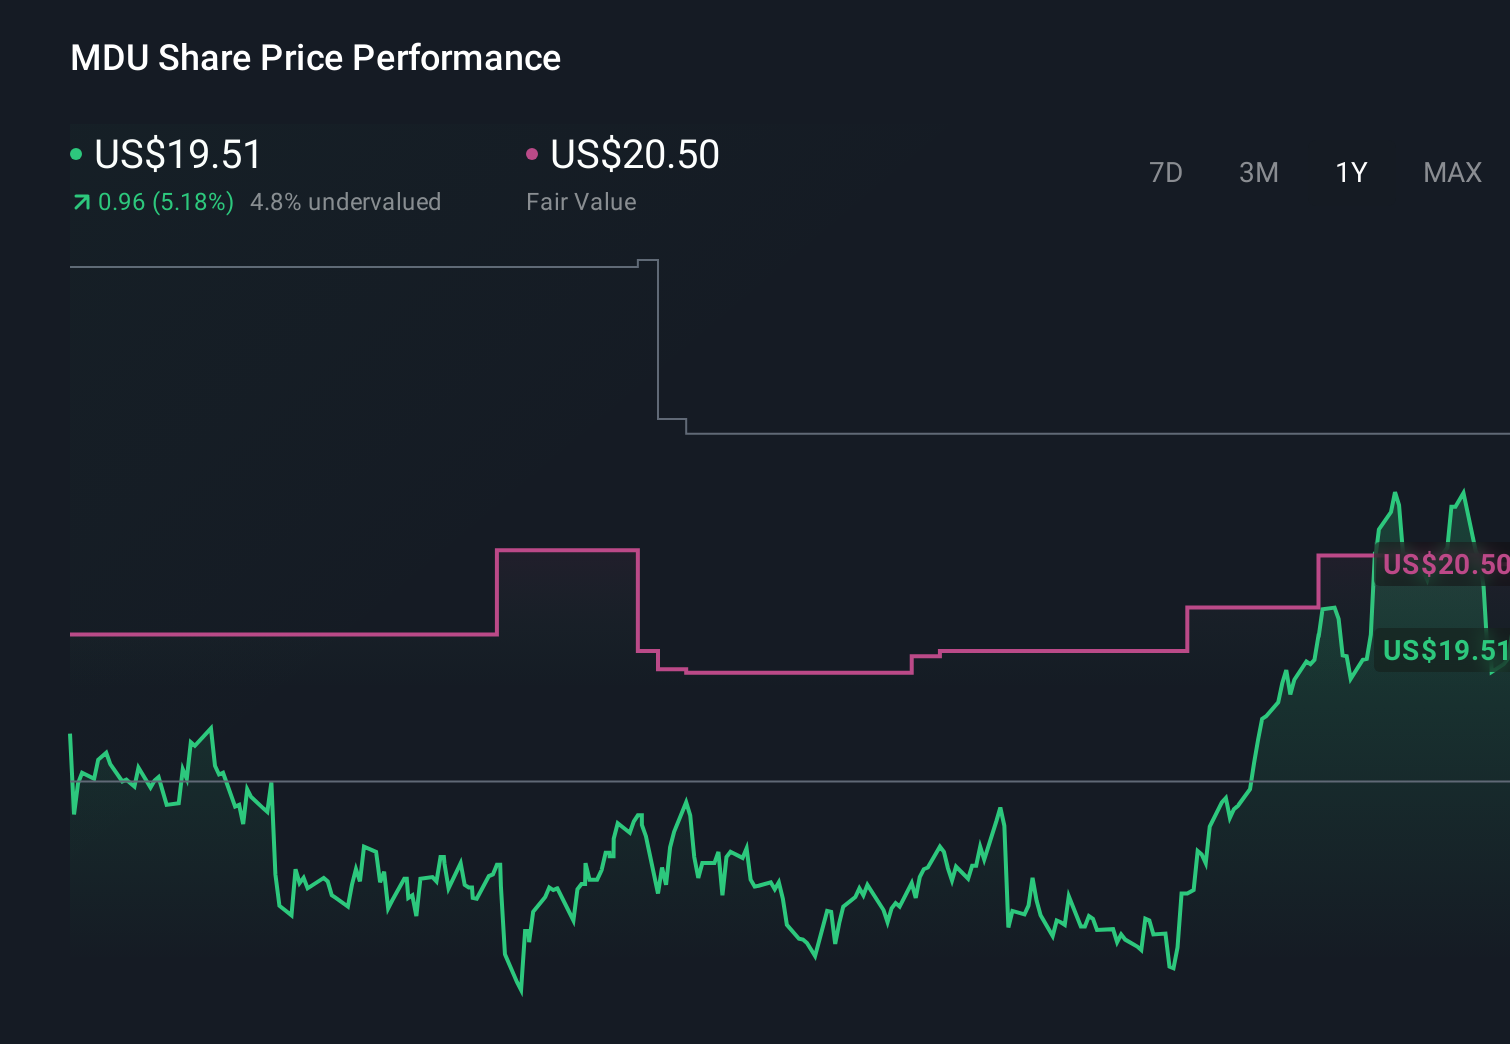Open the MAX historical view
1510x1044 pixels.
[x=1452, y=172]
